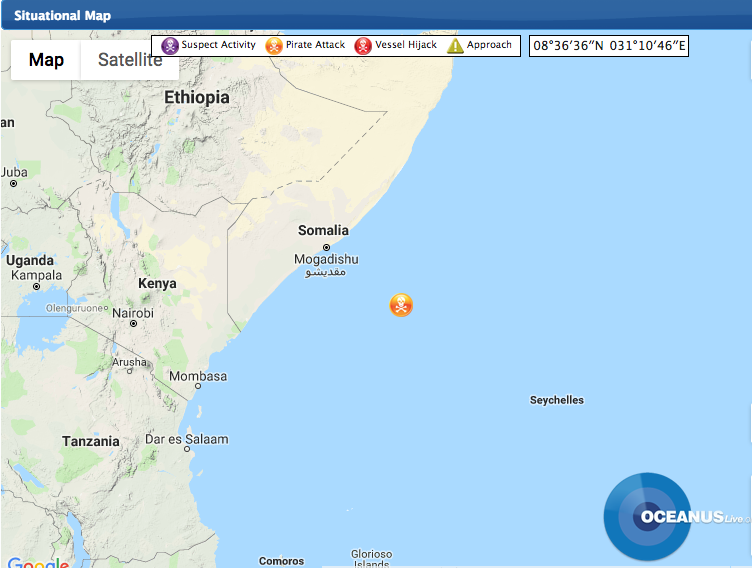Image resolution: width=752 pixels, height=568 pixels.
Task: Click the Vessel Hijack legend text
Action: 406,45
